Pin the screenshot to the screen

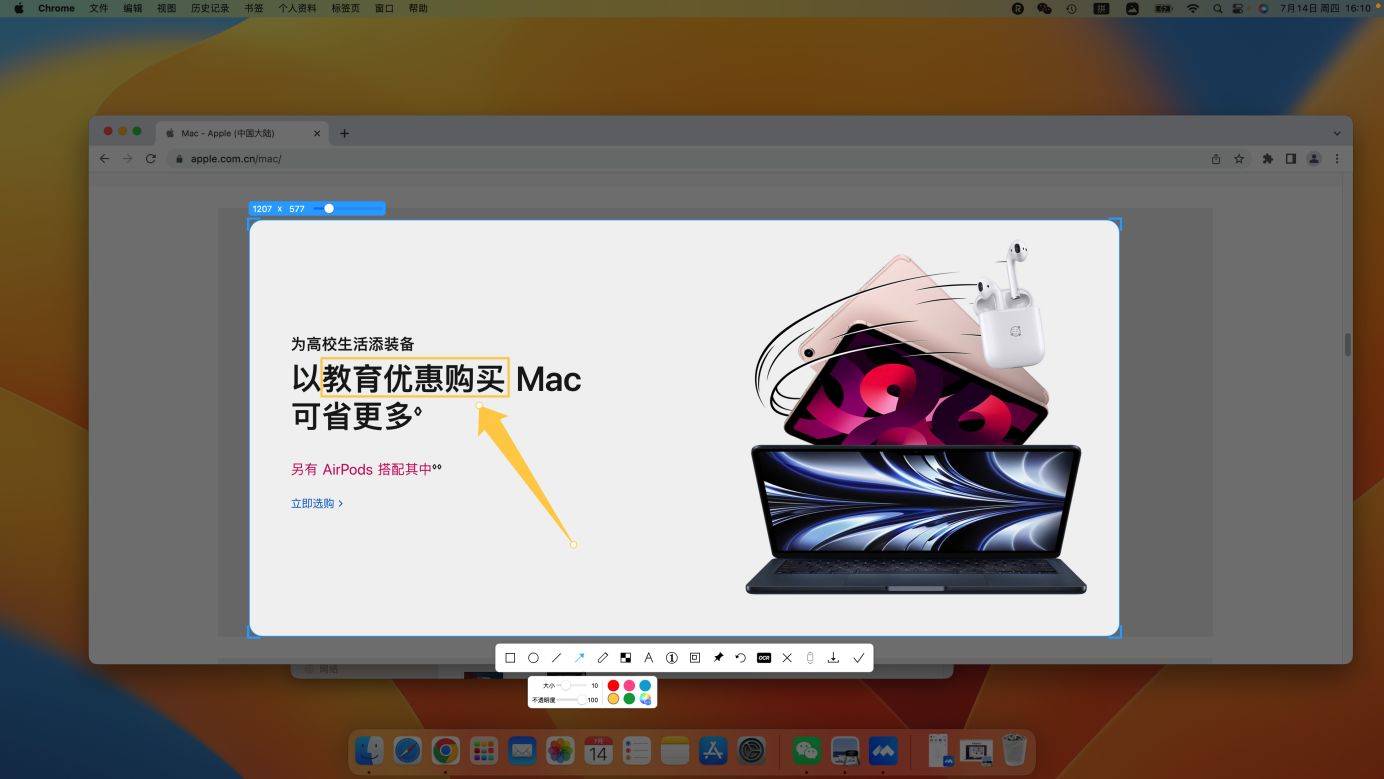click(718, 658)
